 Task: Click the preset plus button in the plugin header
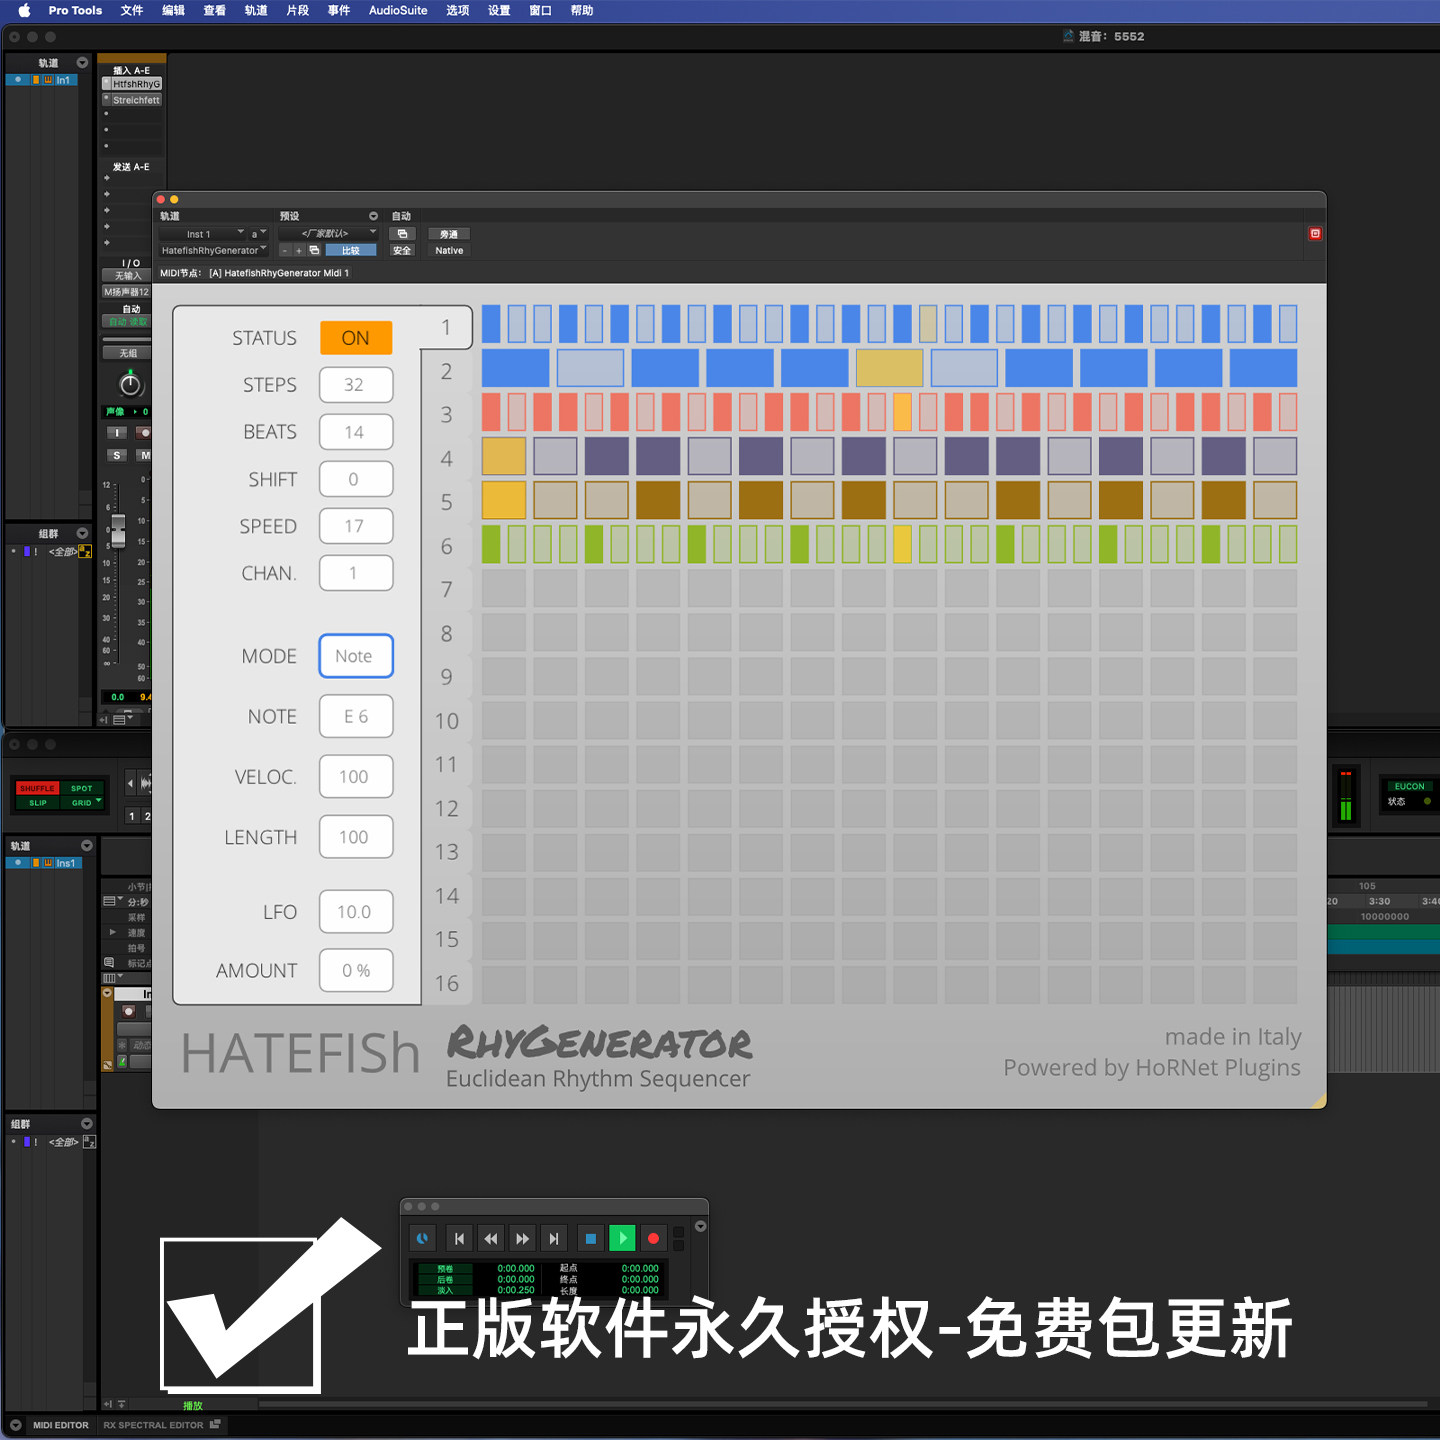pos(298,250)
